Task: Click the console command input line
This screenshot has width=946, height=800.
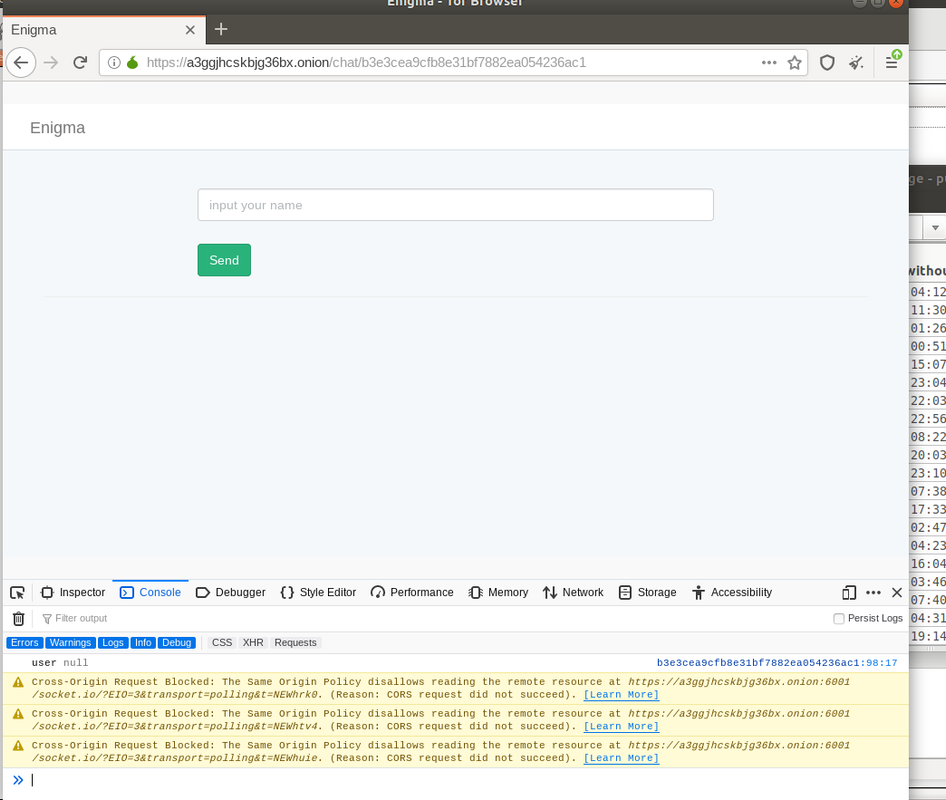Action: pos(465,781)
